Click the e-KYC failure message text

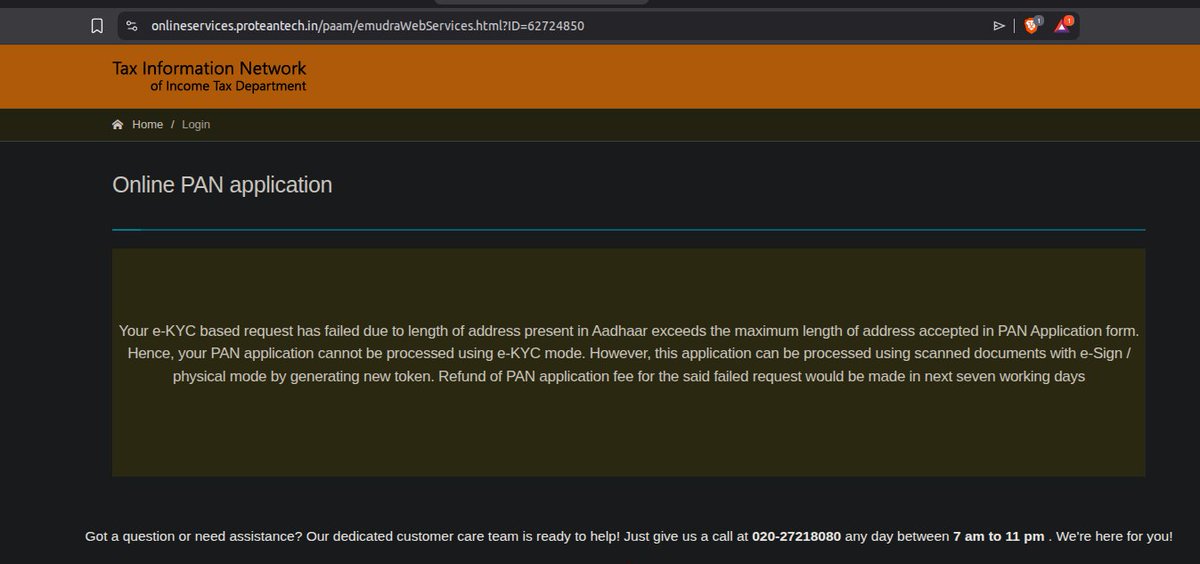pos(629,354)
